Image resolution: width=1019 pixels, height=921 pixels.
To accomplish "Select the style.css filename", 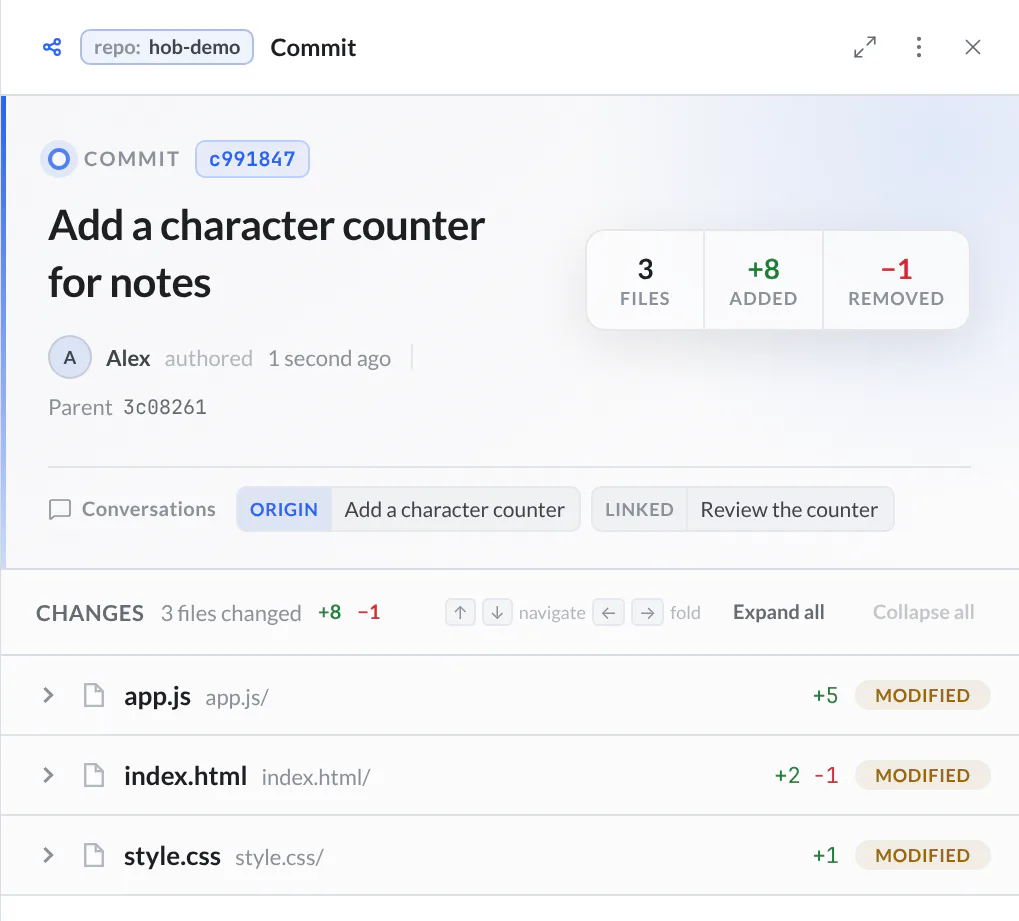I will pyautogui.click(x=172, y=857).
